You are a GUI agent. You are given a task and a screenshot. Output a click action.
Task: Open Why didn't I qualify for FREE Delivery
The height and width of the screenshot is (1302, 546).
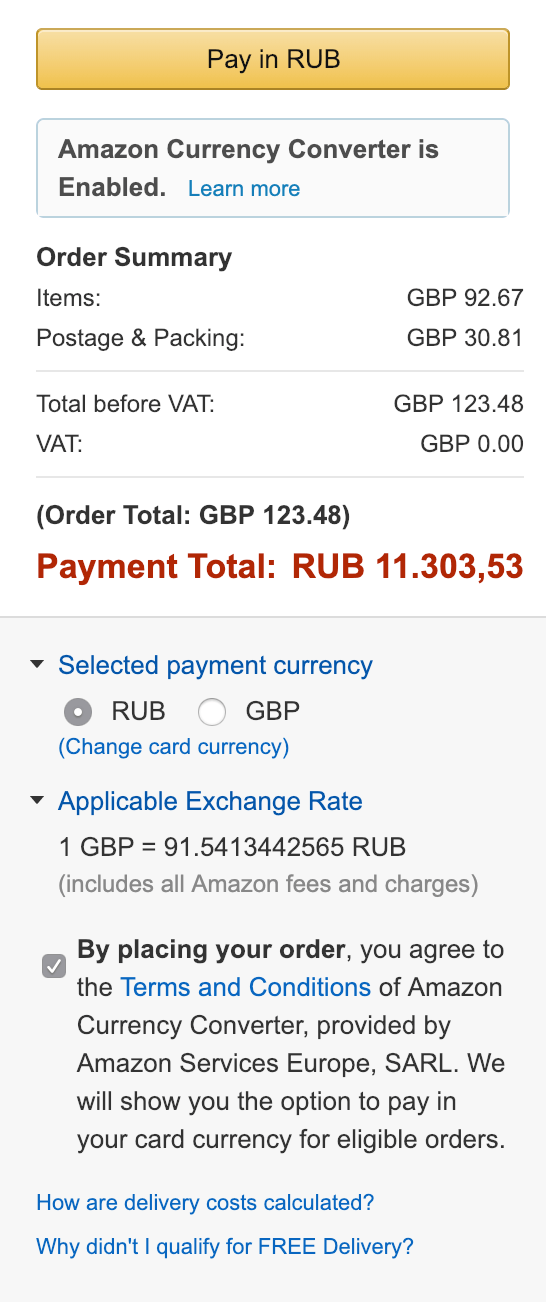pos(225,1246)
